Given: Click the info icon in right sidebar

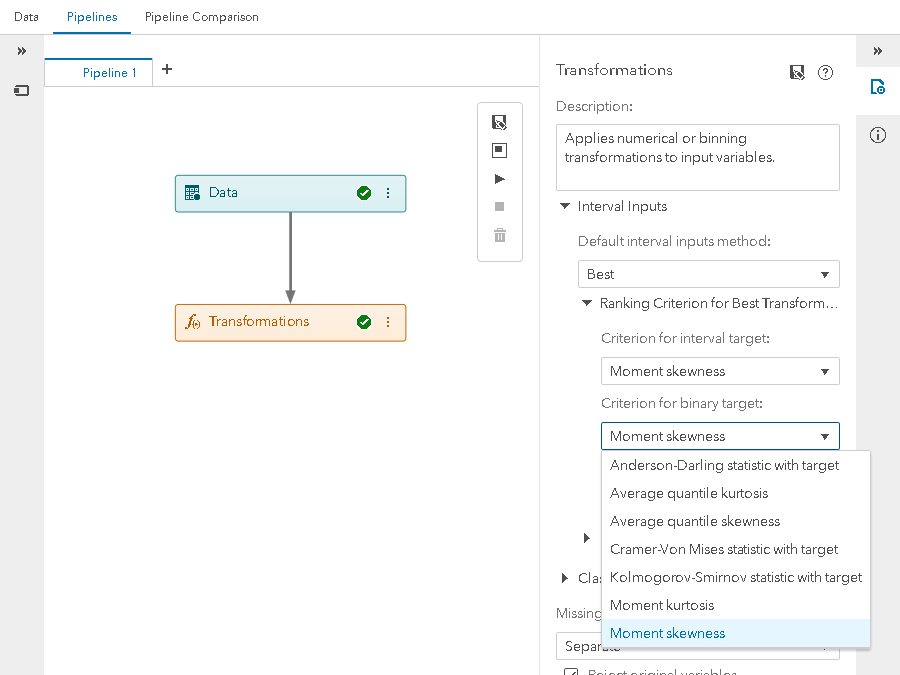Looking at the screenshot, I should pos(877,135).
